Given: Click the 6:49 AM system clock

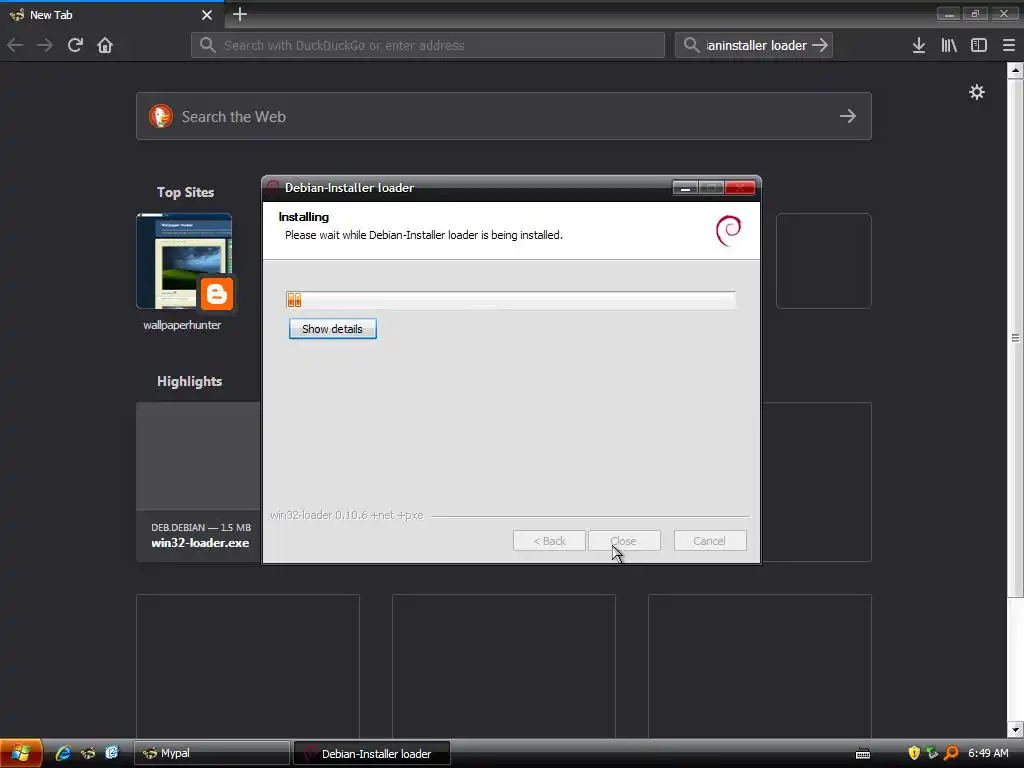Looking at the screenshot, I should [988, 753].
